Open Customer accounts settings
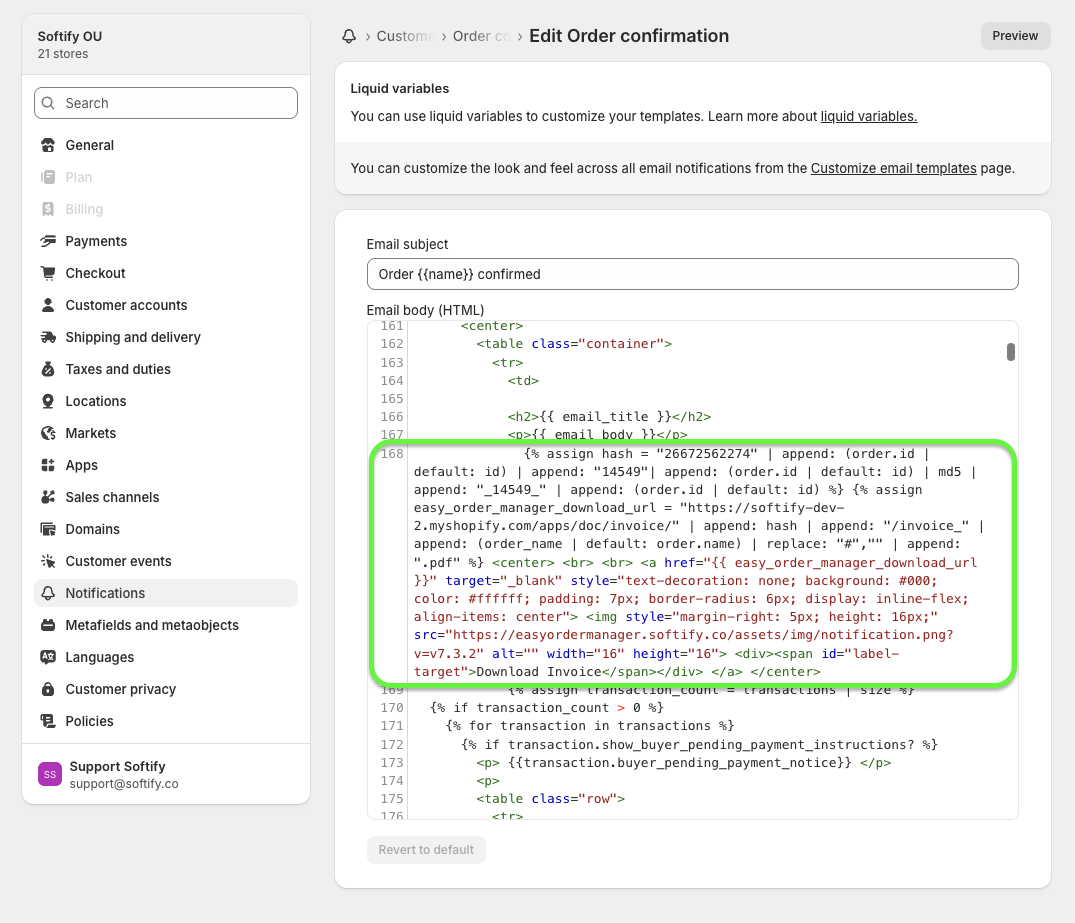1075x923 pixels. click(166, 305)
